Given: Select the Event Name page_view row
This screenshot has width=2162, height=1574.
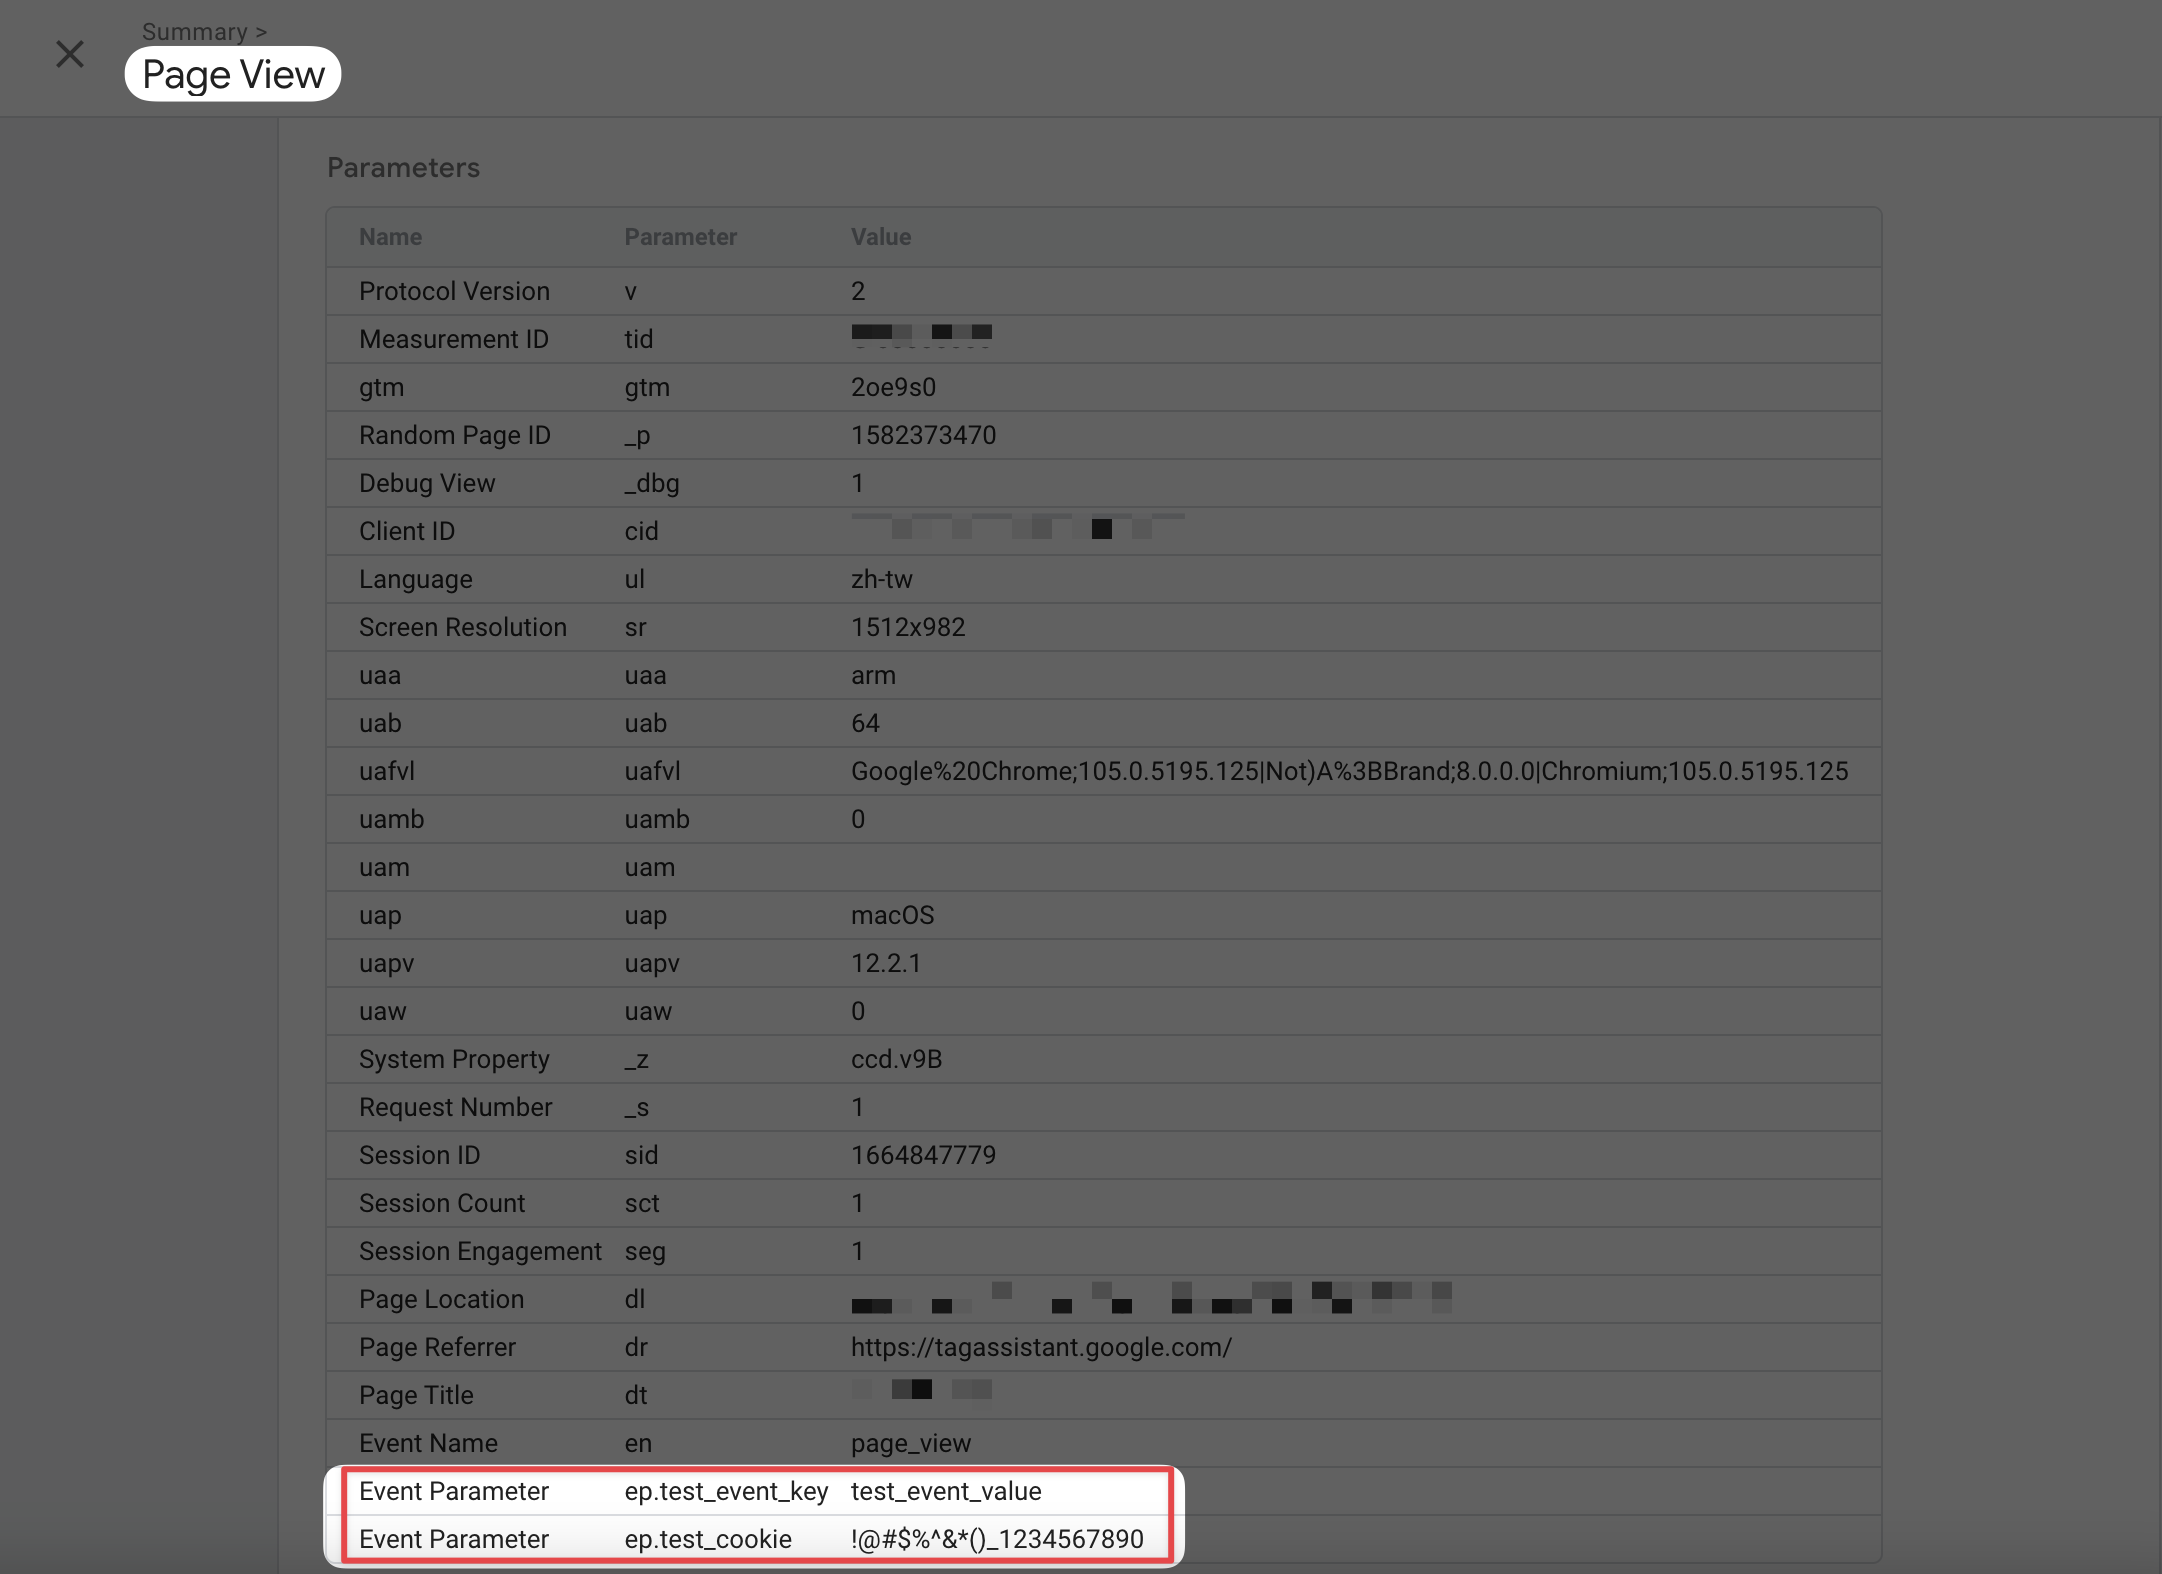Looking at the screenshot, I should (x=911, y=1443).
